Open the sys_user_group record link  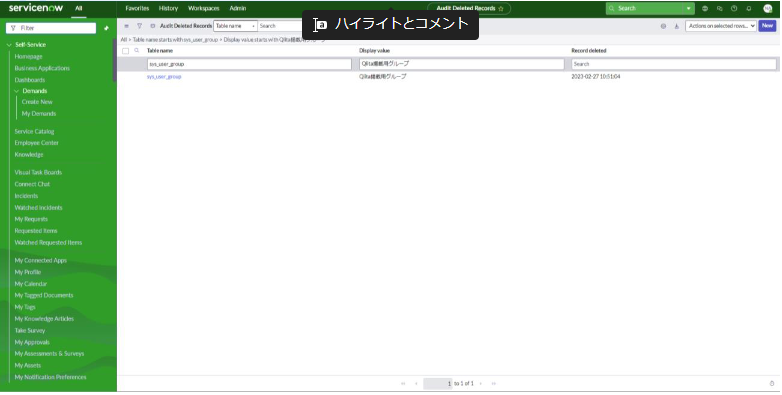164,77
